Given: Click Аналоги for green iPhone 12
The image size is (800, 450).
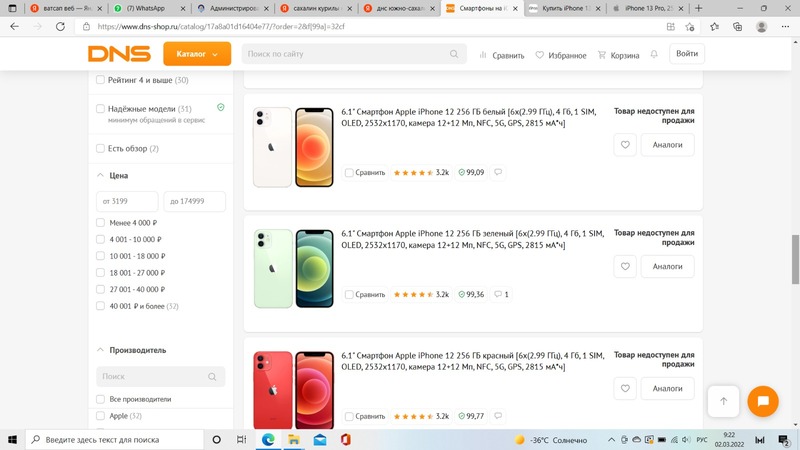Looking at the screenshot, I should tap(667, 267).
